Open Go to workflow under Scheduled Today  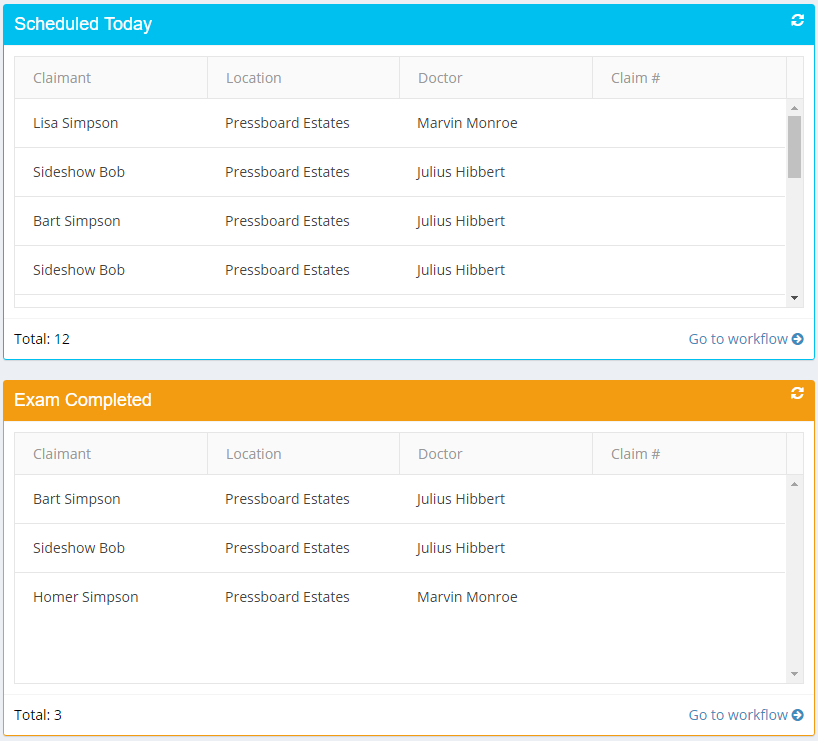pos(745,339)
